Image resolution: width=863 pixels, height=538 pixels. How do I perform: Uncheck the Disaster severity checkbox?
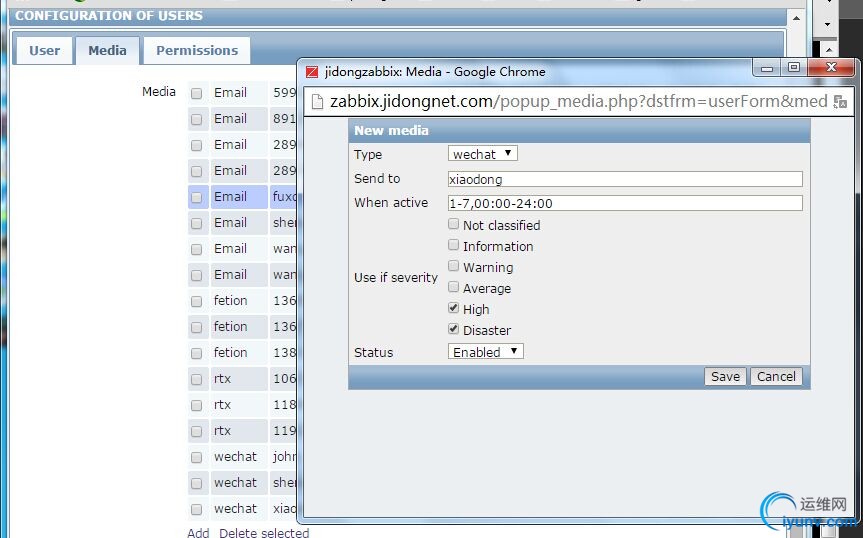point(453,328)
